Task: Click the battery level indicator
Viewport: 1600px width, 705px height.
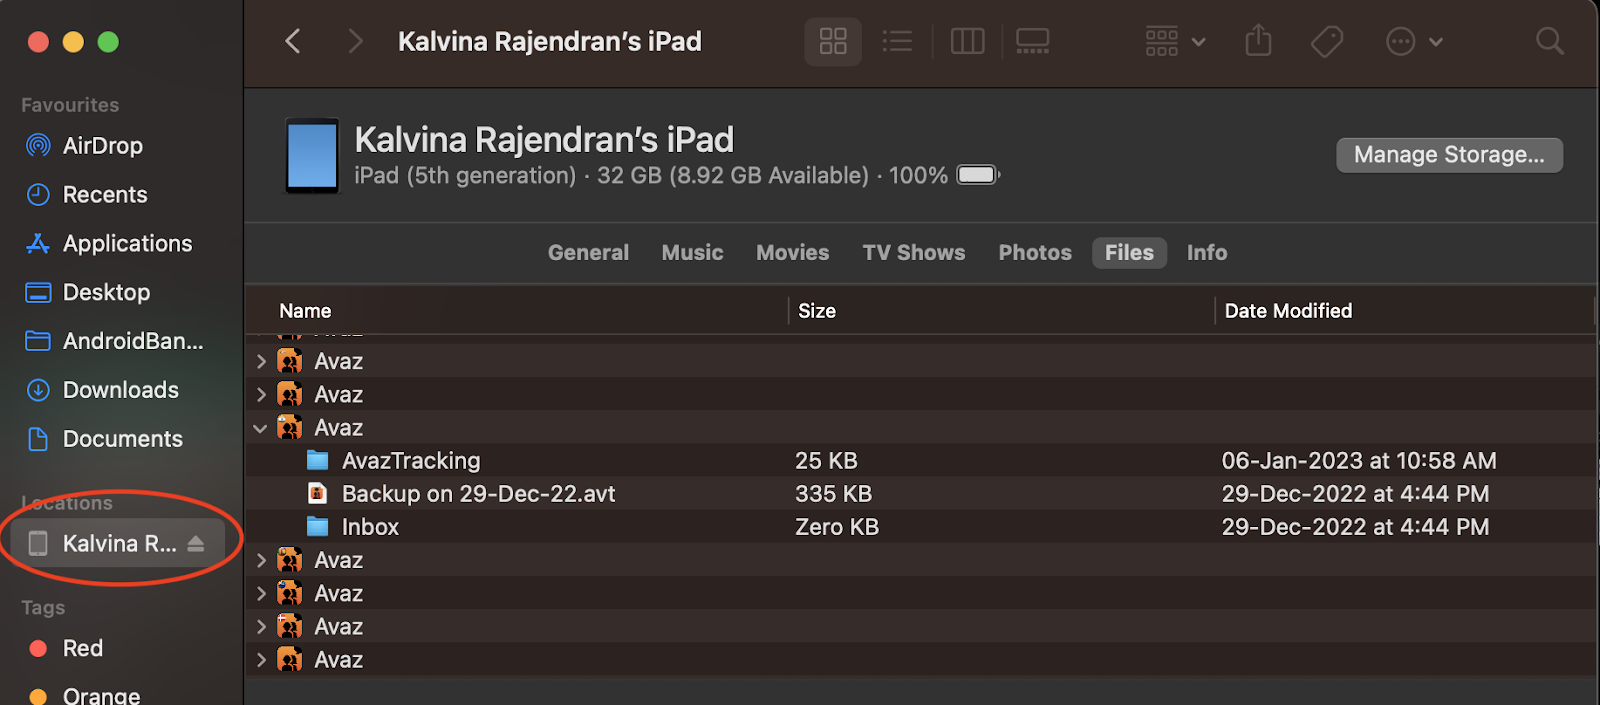Action: [978, 175]
